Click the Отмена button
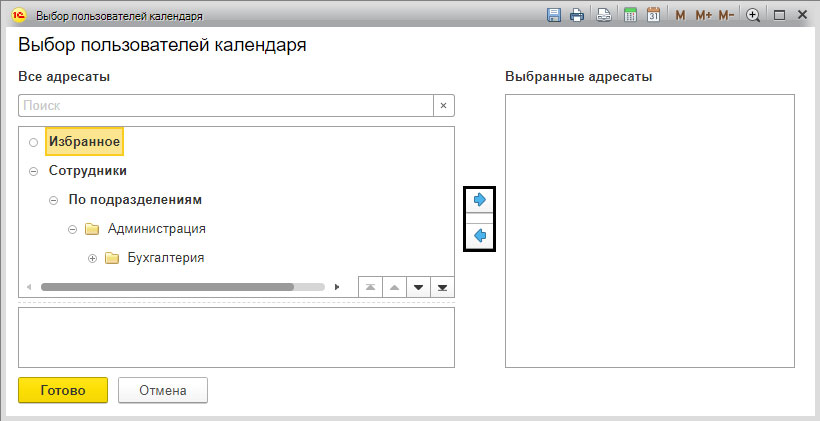The height and width of the screenshot is (421, 820). [162, 390]
